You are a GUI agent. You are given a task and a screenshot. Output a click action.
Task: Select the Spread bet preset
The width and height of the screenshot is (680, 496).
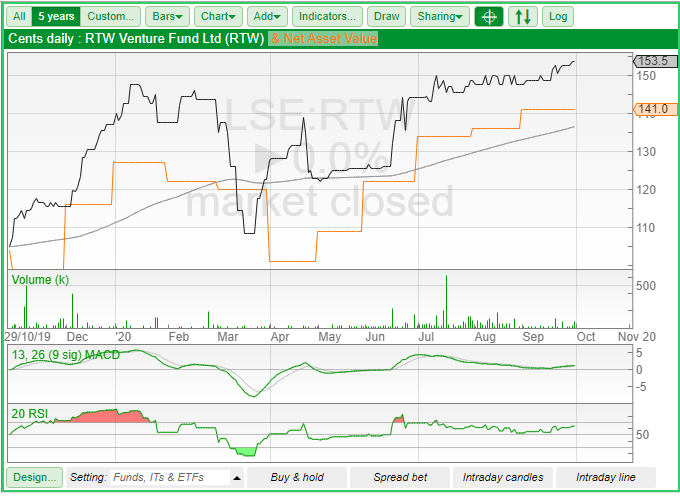point(400,477)
